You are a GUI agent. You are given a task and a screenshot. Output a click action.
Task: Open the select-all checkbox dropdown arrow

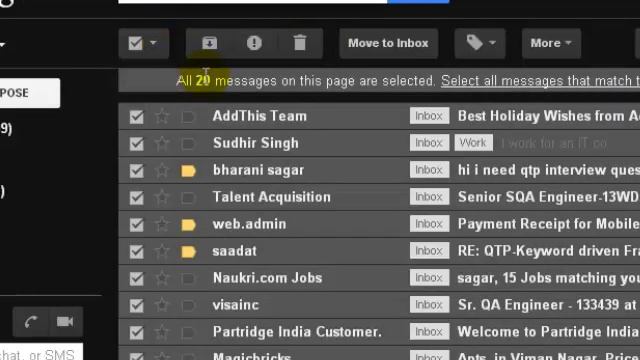pos(153,42)
